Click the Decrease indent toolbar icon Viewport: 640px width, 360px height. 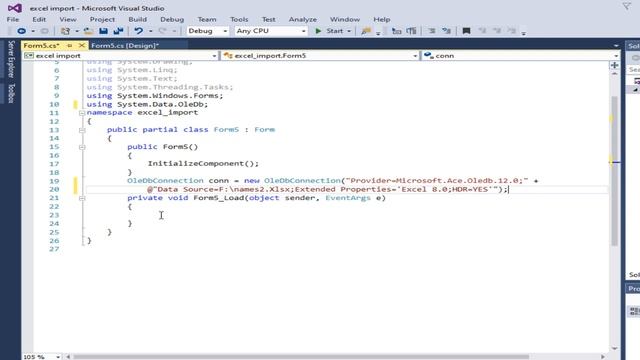point(396,31)
